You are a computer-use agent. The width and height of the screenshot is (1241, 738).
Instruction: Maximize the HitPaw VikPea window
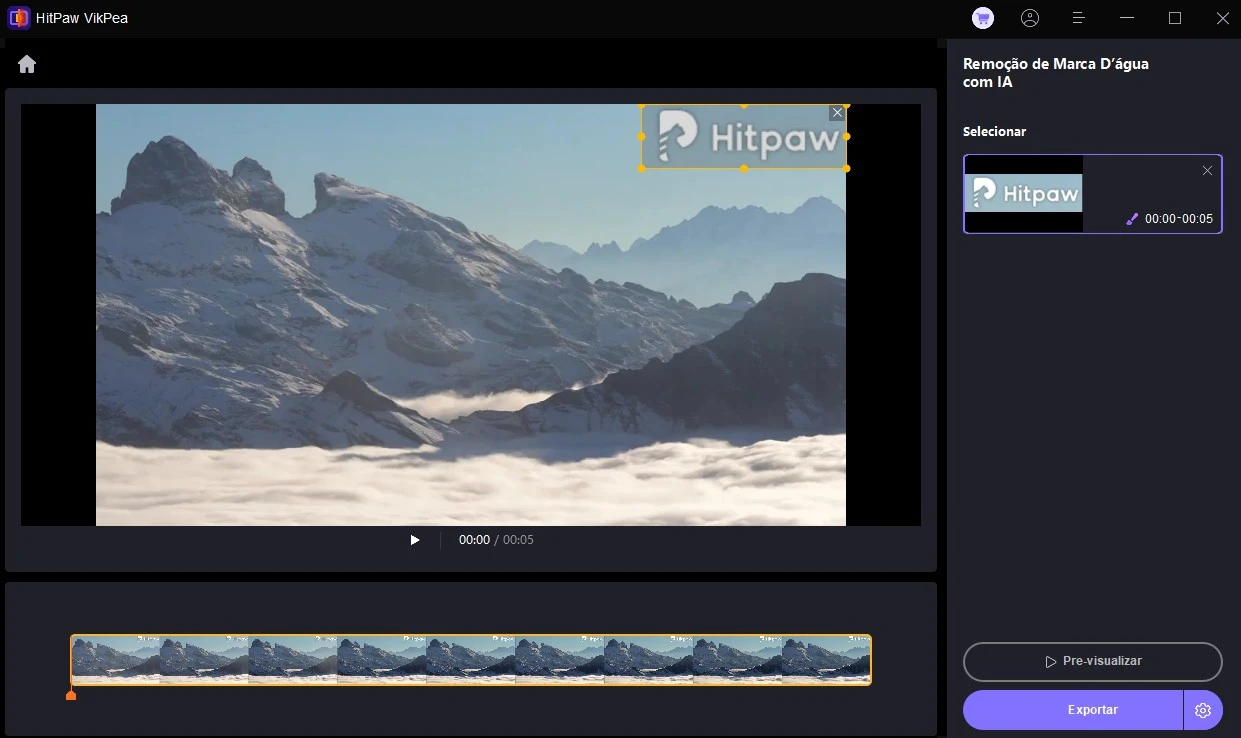(1175, 18)
